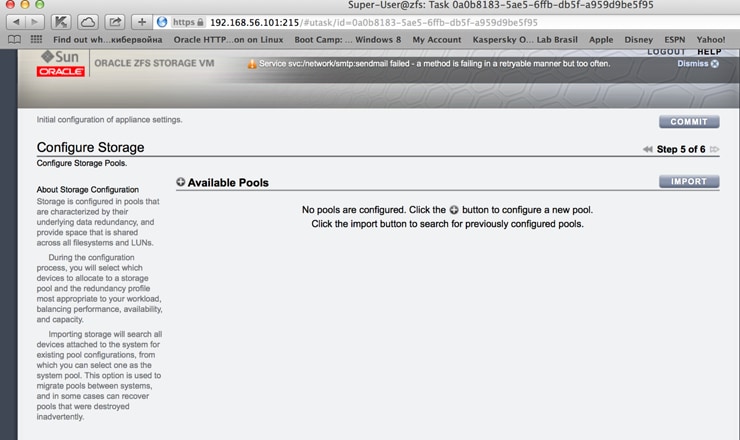Click the globe site icon in address bar
740x440 pixels.
pos(162,22)
